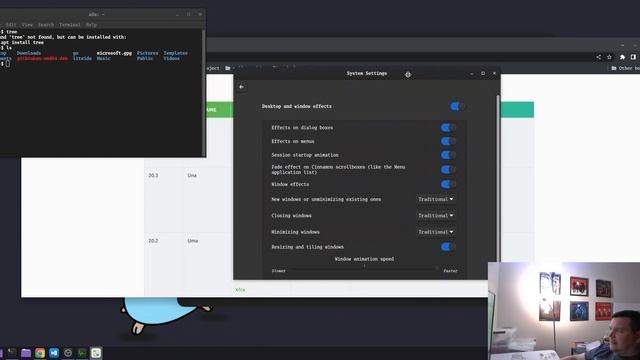This screenshot has width=640, height=360.
Task: Click 'Uma' next to 20.3
Action: 192,176
